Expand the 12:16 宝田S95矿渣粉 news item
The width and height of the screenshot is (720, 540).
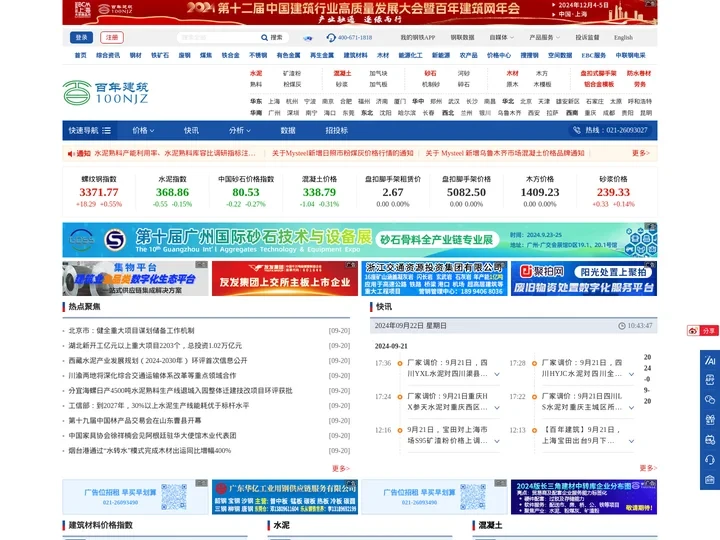497,441
